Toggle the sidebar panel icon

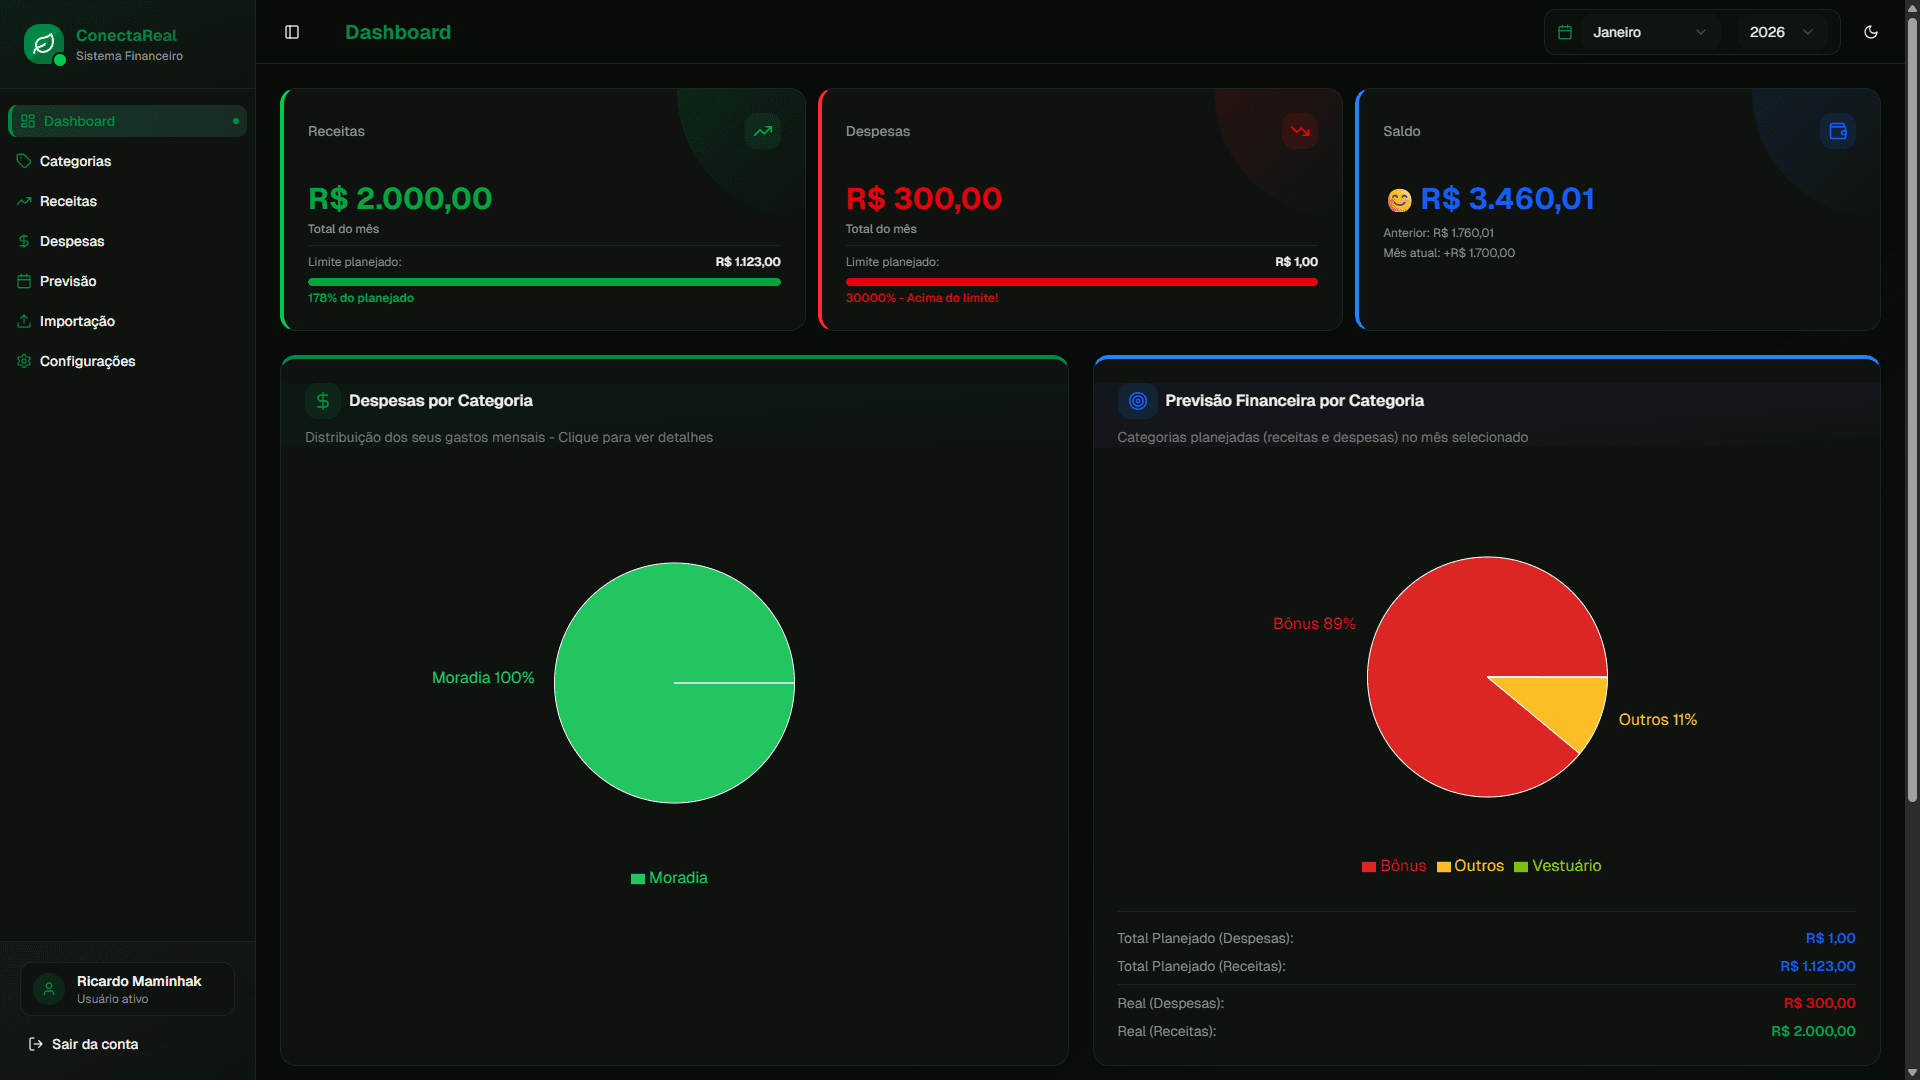pos(292,32)
